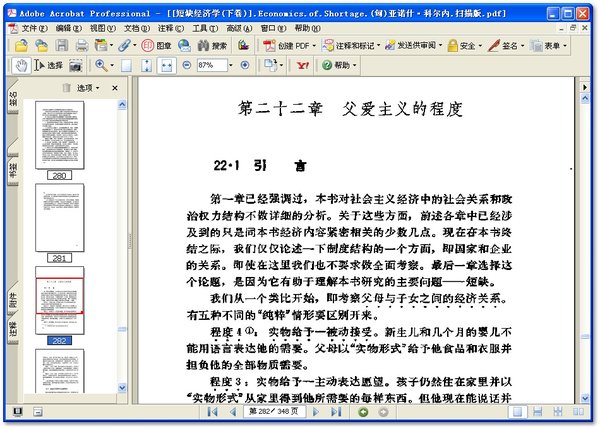Click the zoom out minus button
The image size is (600, 429).
point(187,65)
